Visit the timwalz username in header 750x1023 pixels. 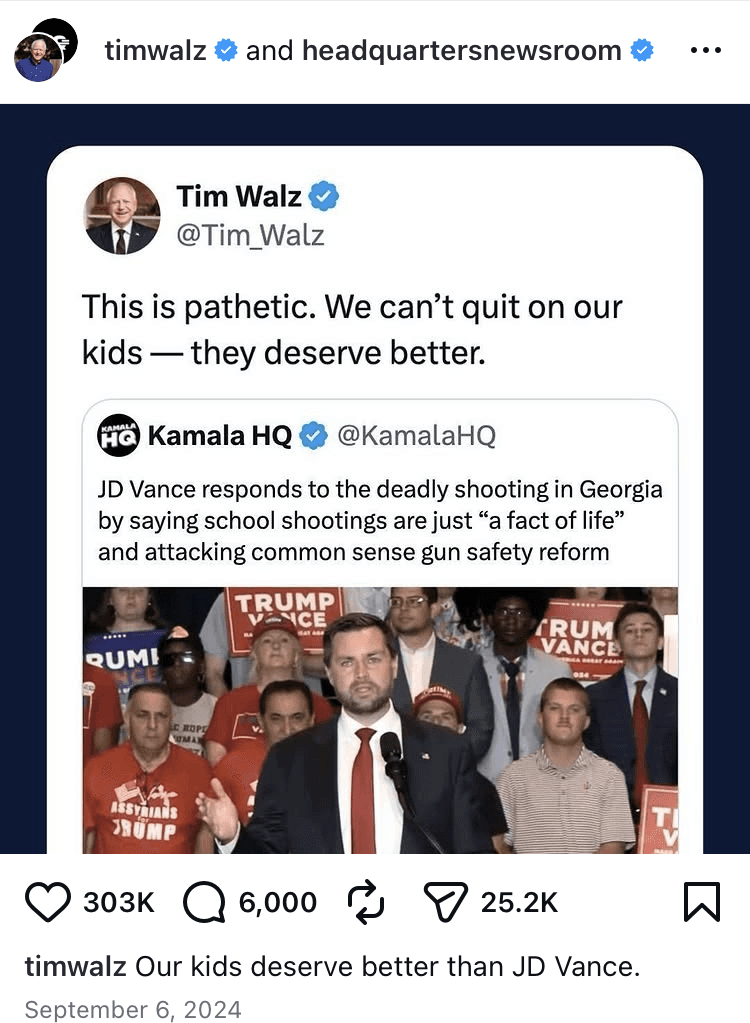coord(155,50)
